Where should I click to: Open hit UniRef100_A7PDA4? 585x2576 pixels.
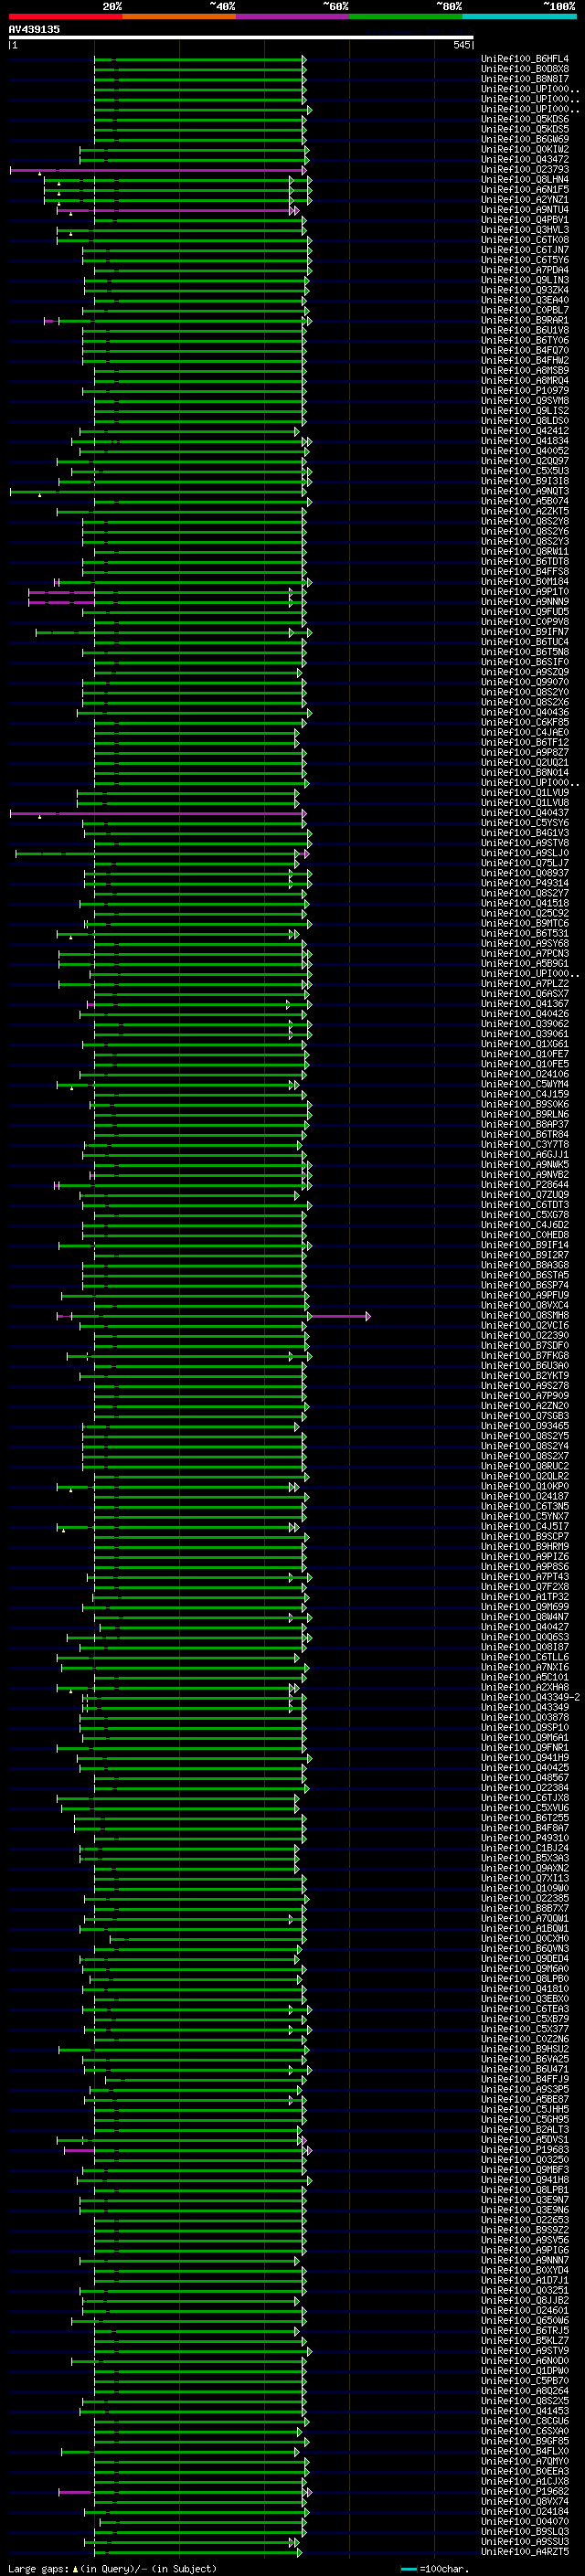[524, 270]
